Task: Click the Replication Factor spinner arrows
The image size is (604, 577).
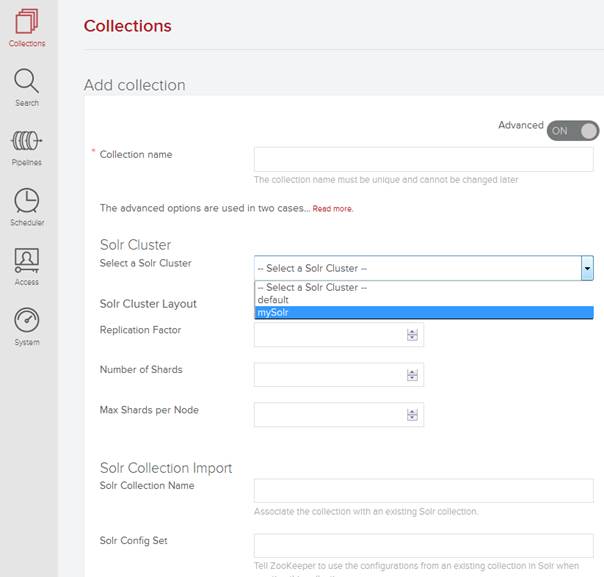Action: click(411, 335)
